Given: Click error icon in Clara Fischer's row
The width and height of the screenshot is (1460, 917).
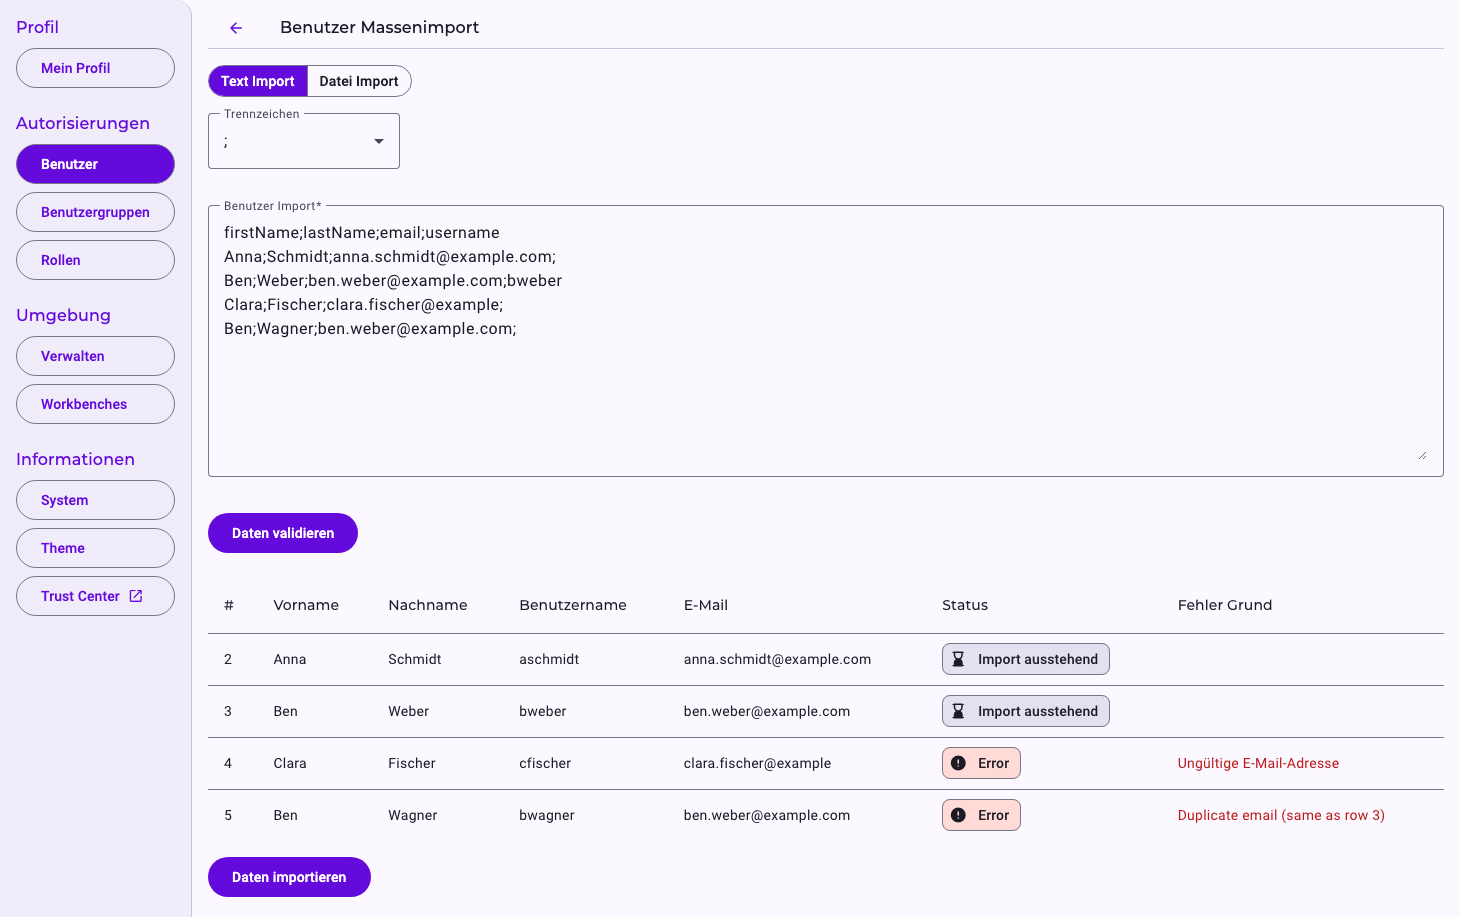Looking at the screenshot, I should tap(958, 763).
